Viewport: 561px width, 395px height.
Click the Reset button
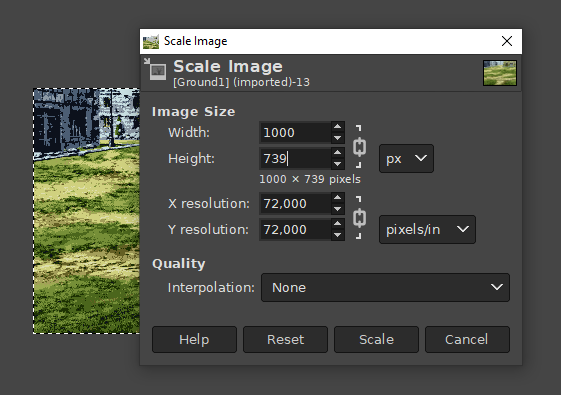pyautogui.click(x=285, y=339)
